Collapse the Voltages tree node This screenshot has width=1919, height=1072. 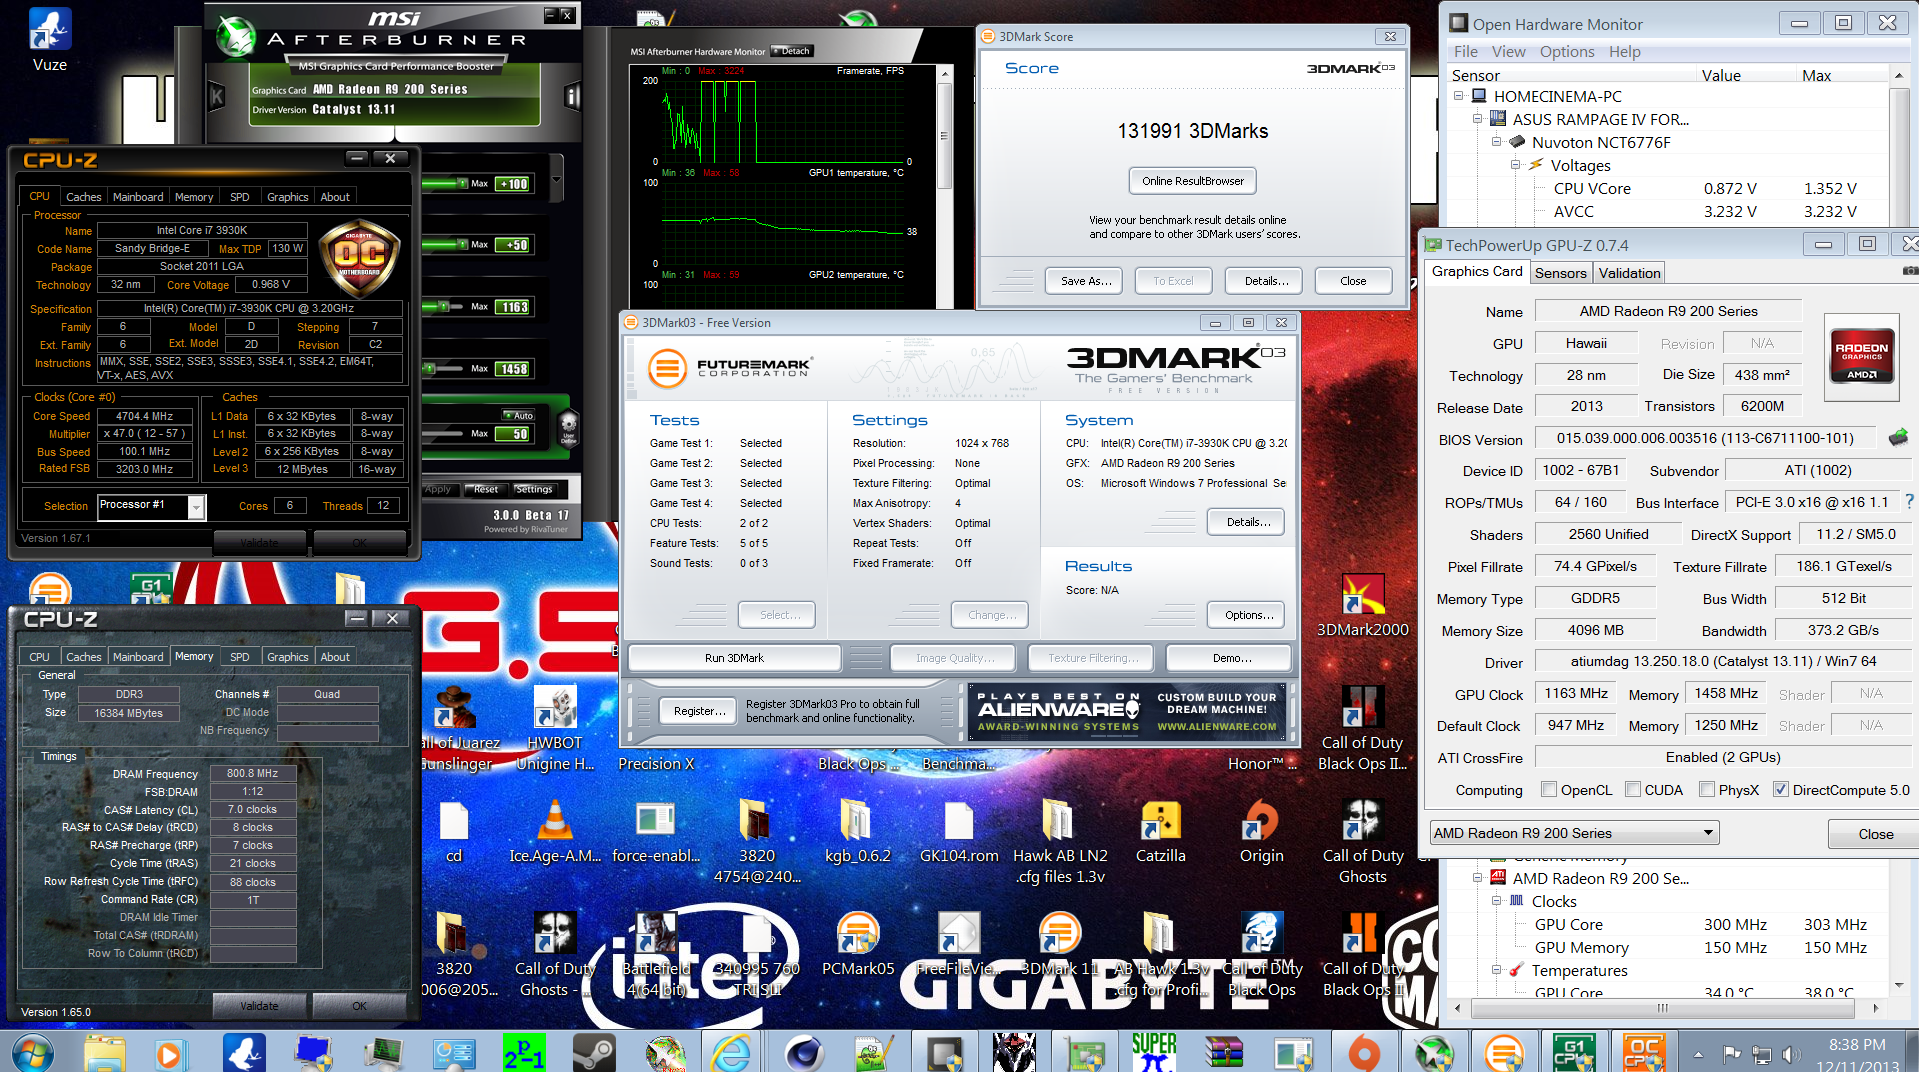click(1515, 165)
